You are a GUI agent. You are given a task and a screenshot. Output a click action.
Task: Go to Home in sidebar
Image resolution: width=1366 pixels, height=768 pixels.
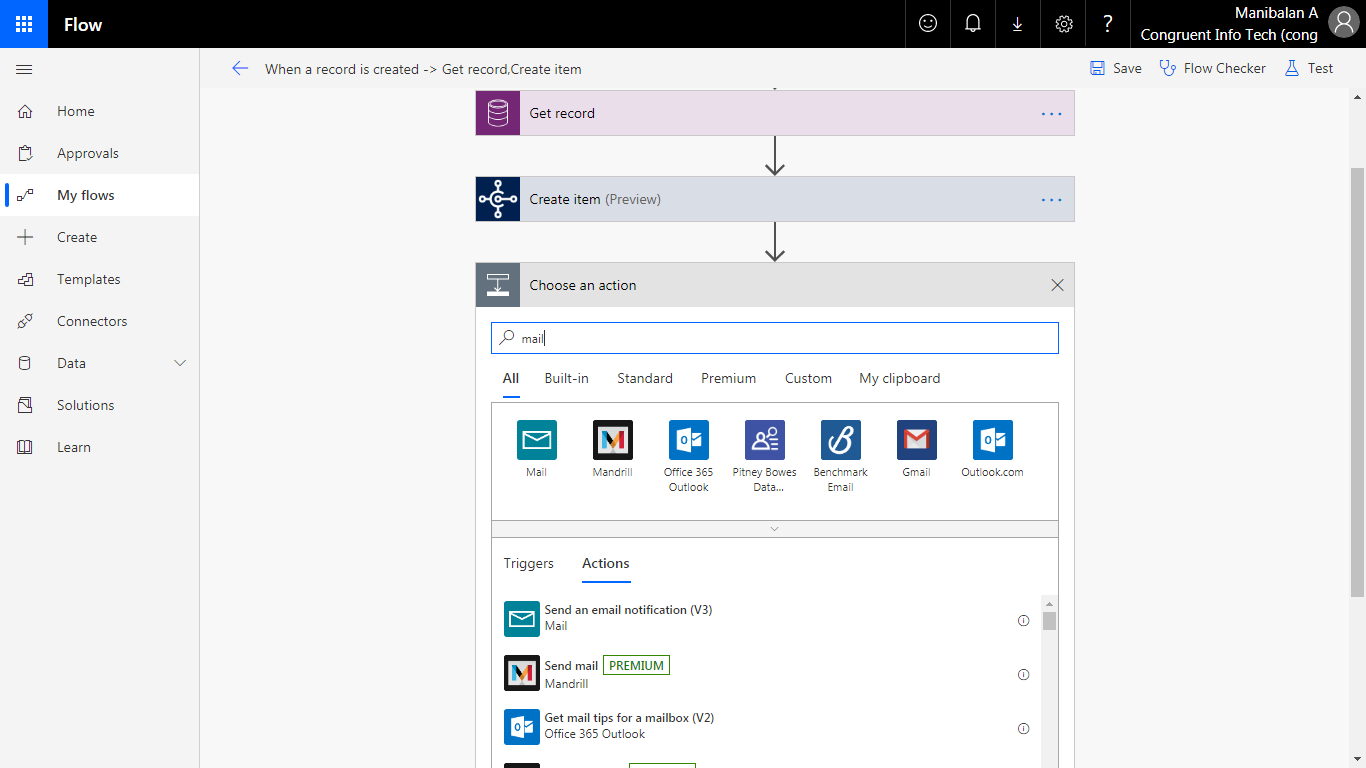(x=100, y=111)
